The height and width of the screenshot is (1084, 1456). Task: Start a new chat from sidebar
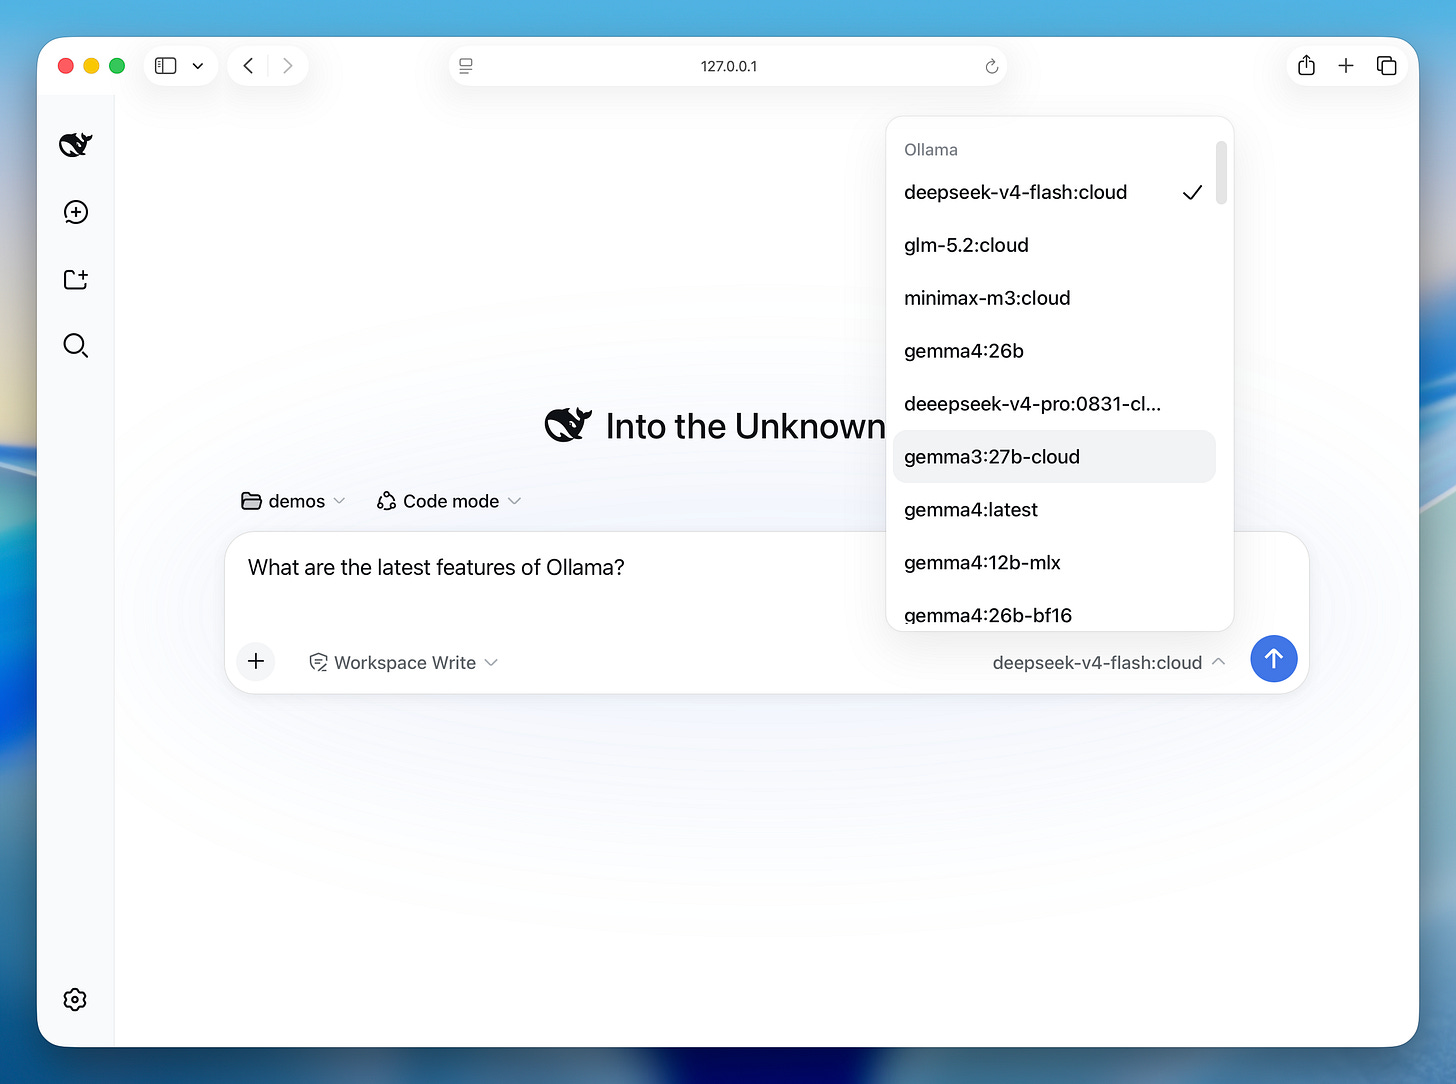(x=76, y=212)
